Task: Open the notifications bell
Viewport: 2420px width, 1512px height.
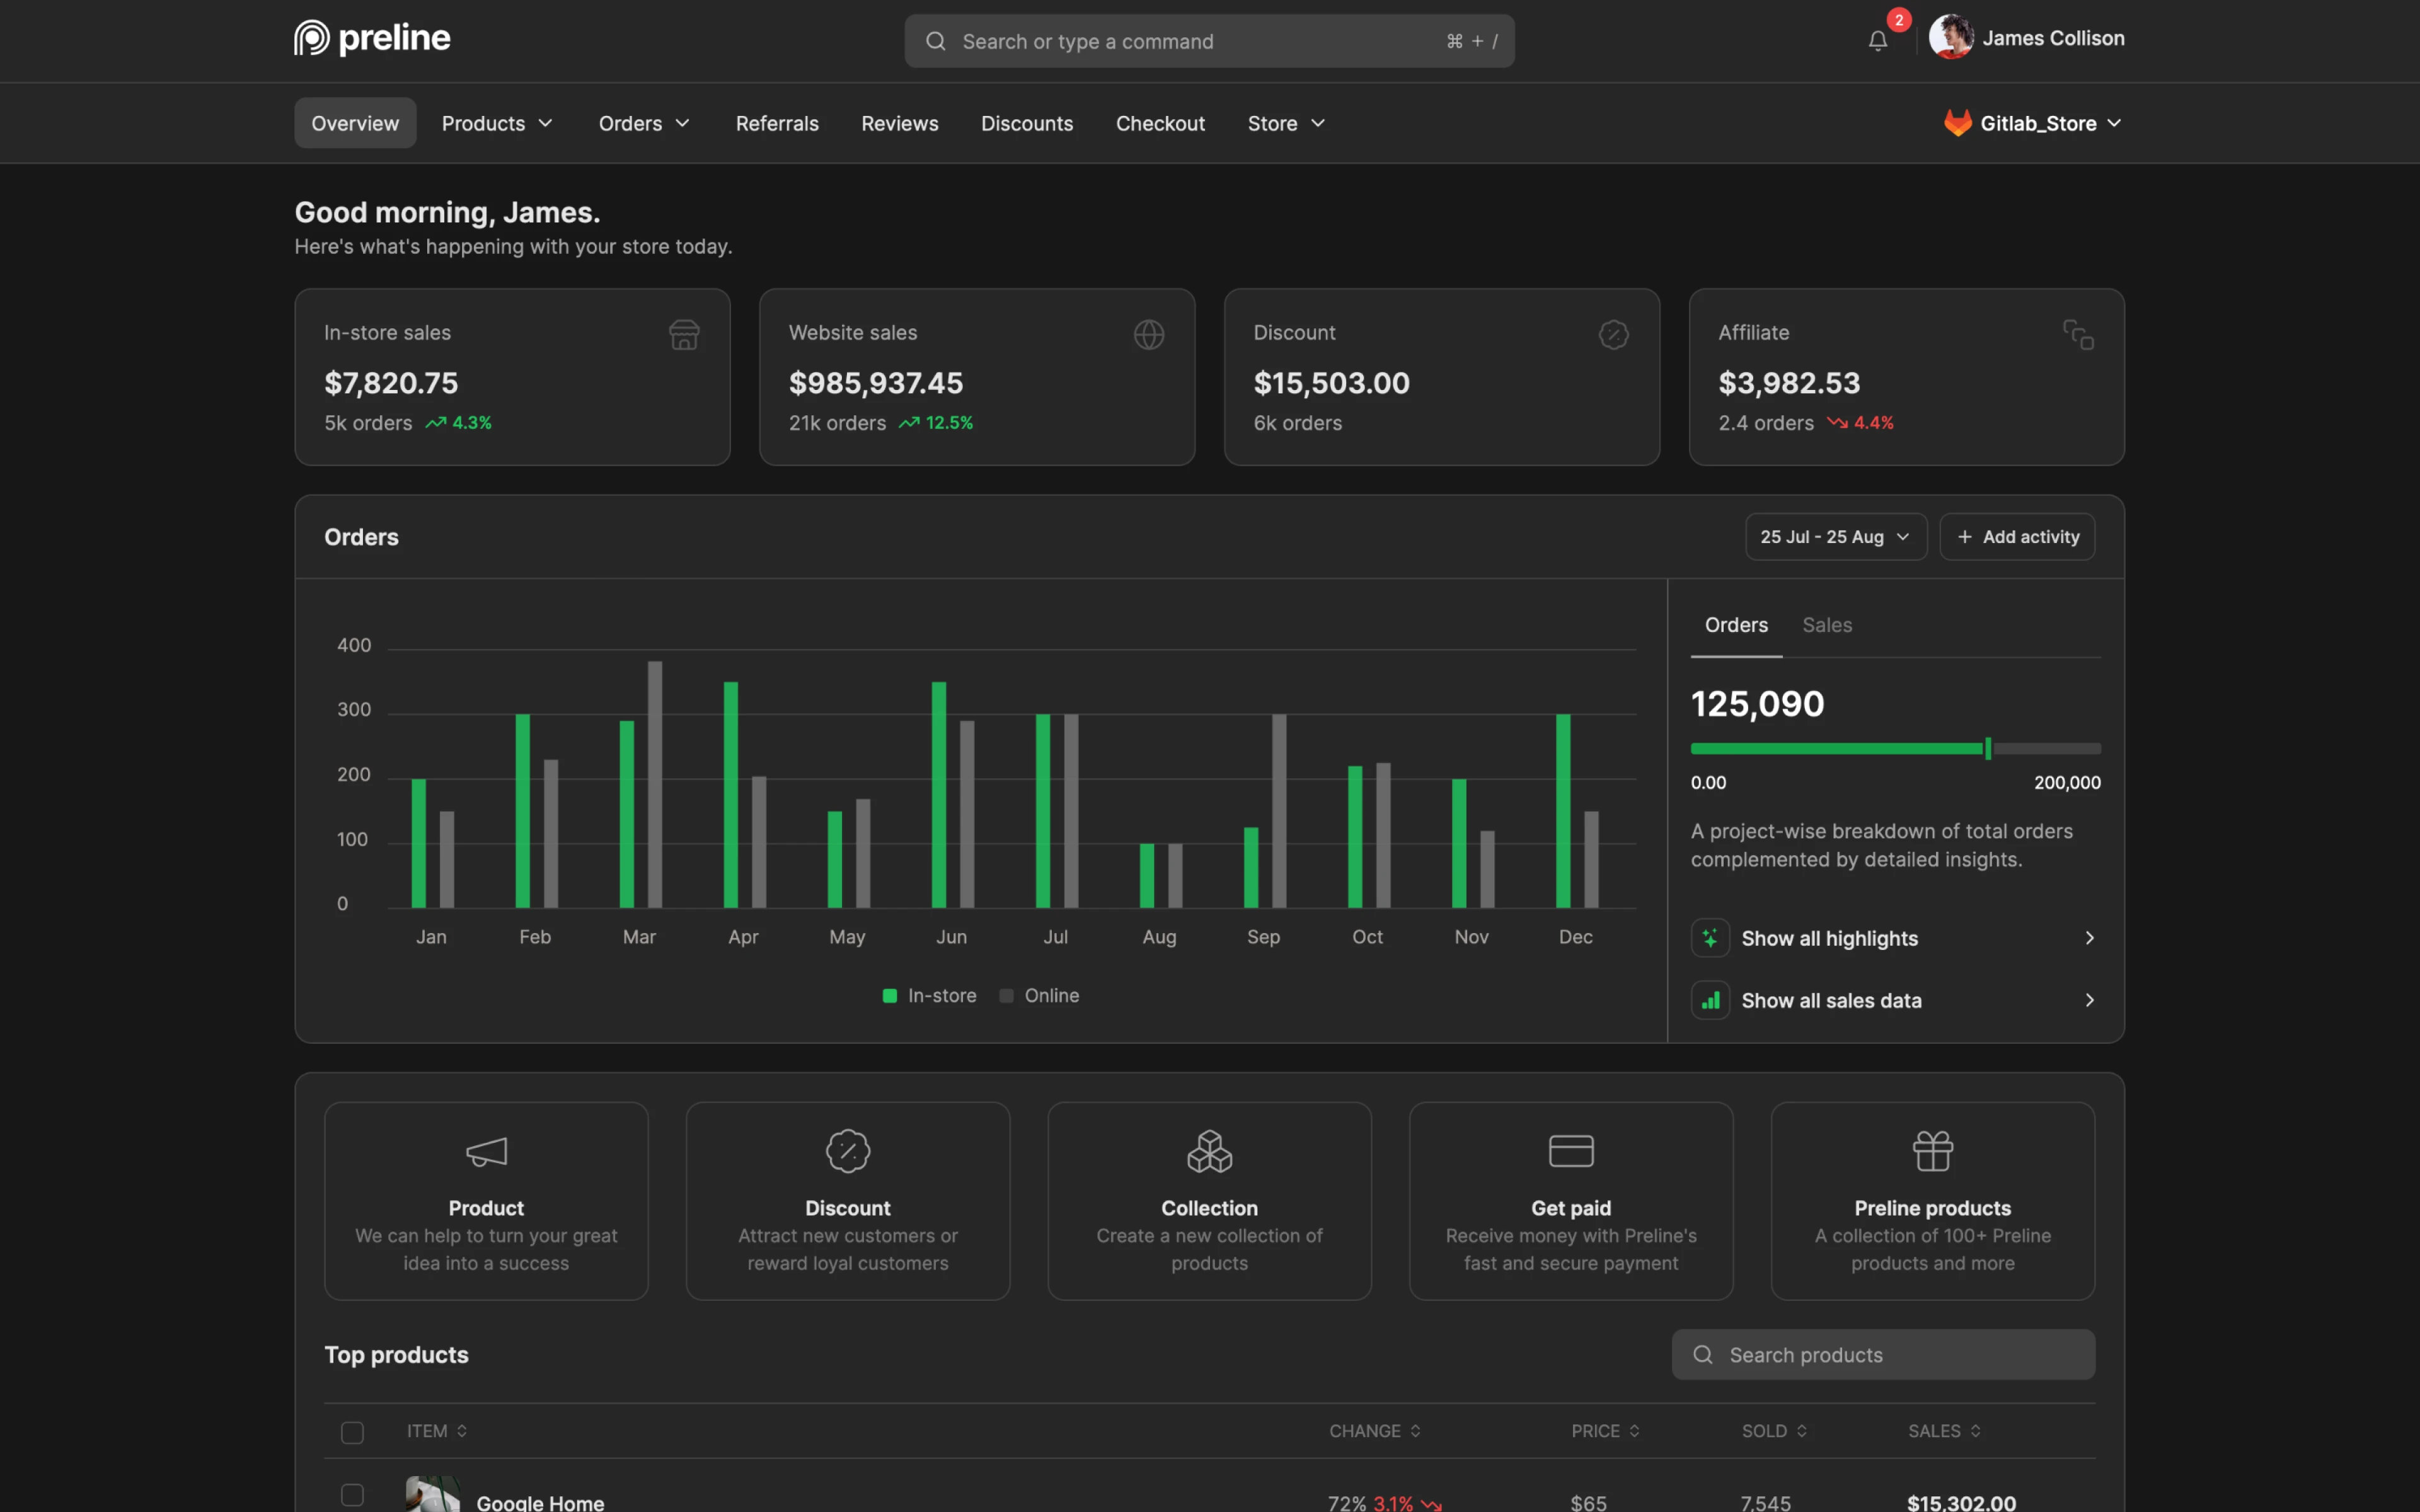Action: tap(1878, 41)
